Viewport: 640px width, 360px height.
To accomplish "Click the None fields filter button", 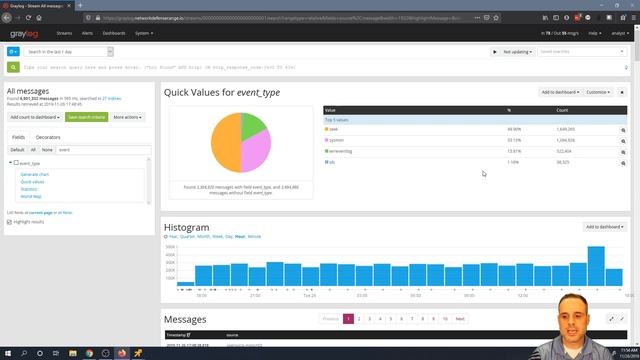I will pyautogui.click(x=47, y=150).
